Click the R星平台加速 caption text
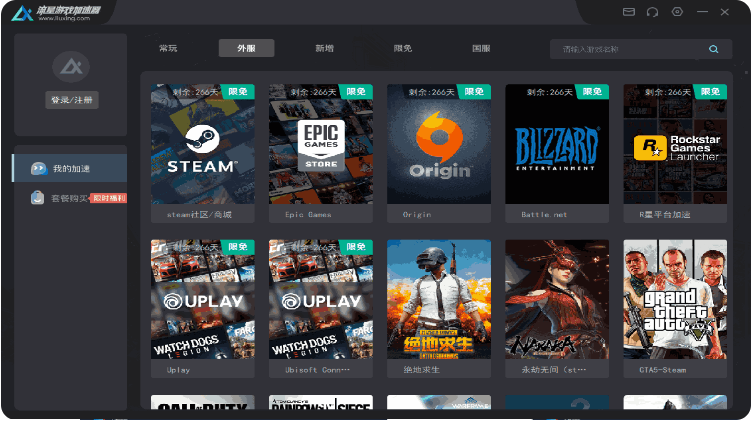This screenshot has height=421, width=752. point(664,215)
